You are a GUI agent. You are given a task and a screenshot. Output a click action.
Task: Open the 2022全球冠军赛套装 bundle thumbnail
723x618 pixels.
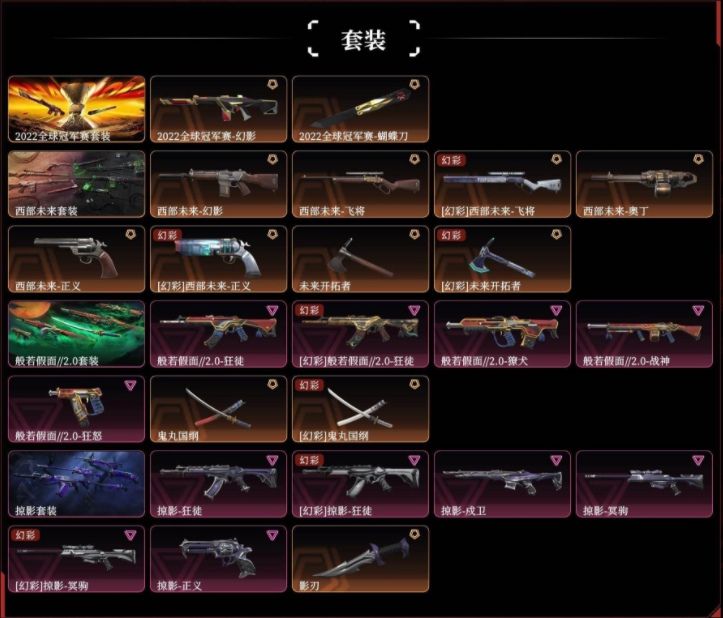click(x=77, y=109)
